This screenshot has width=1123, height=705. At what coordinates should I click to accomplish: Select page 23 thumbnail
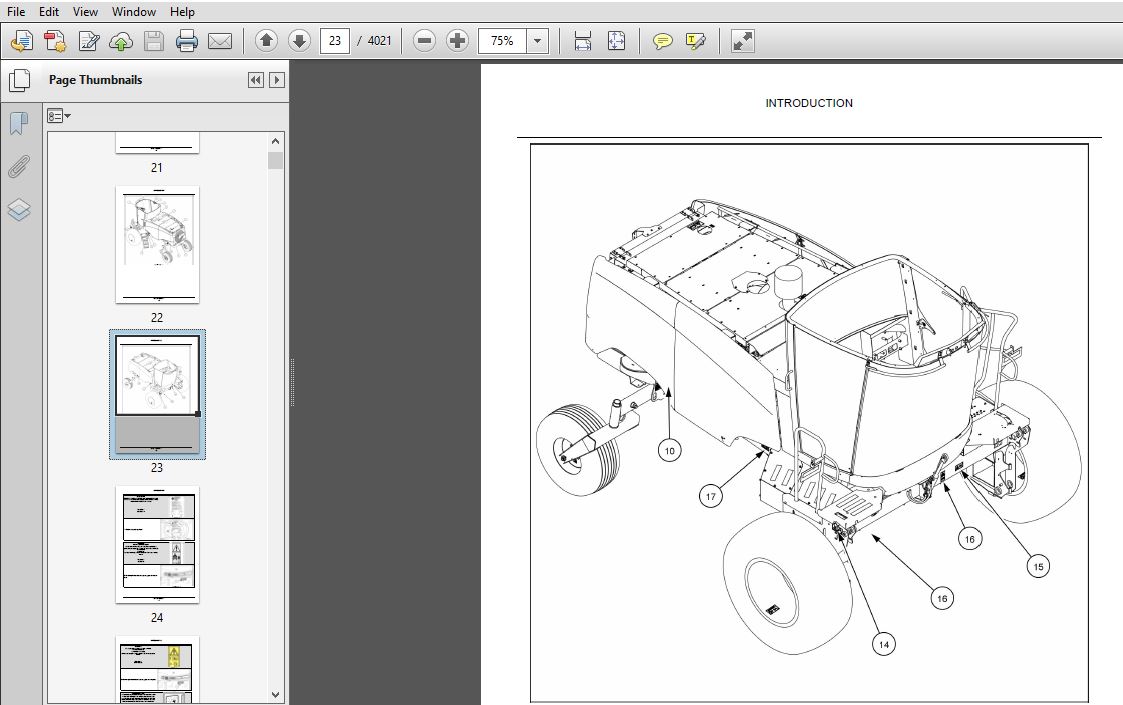click(x=158, y=394)
